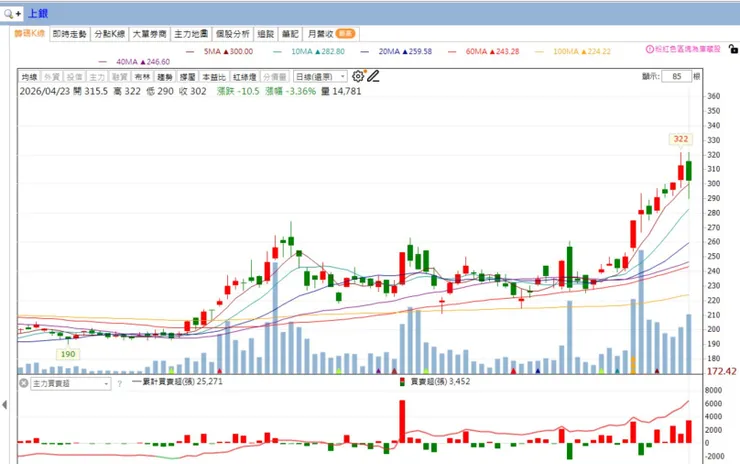Open the 個股分析 tab

pyautogui.click(x=233, y=34)
